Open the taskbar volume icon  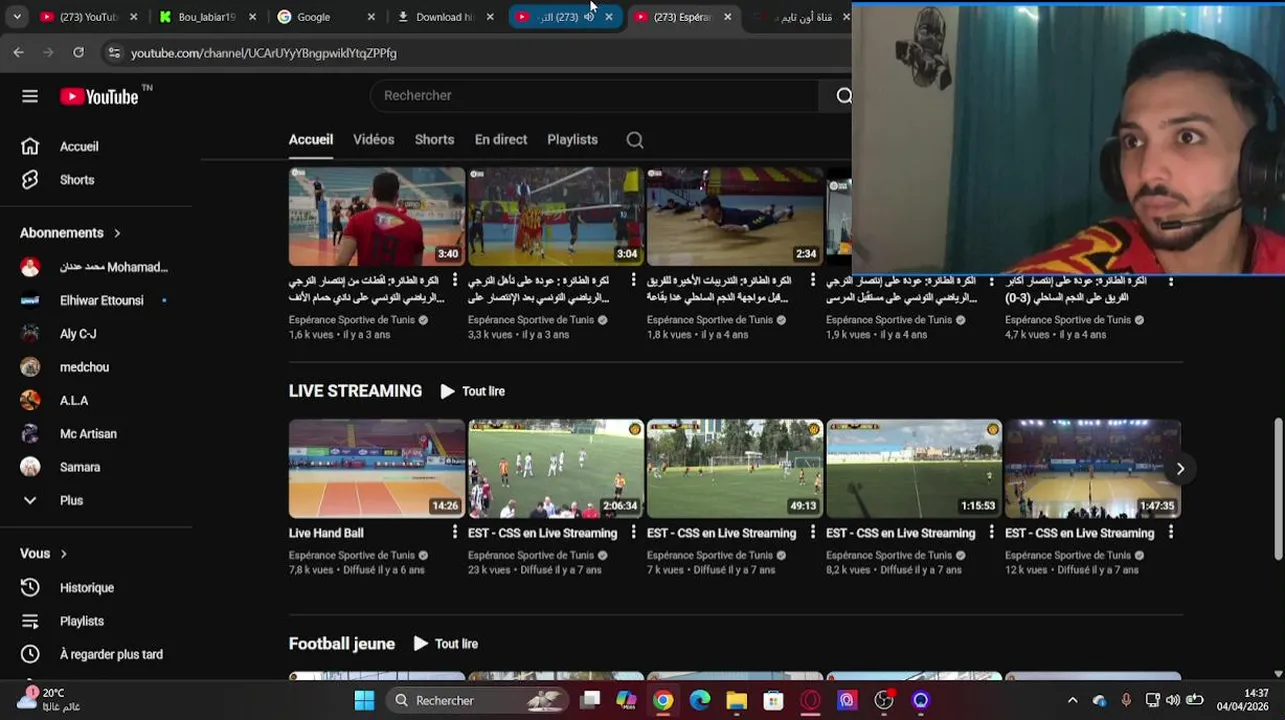click(x=1173, y=700)
